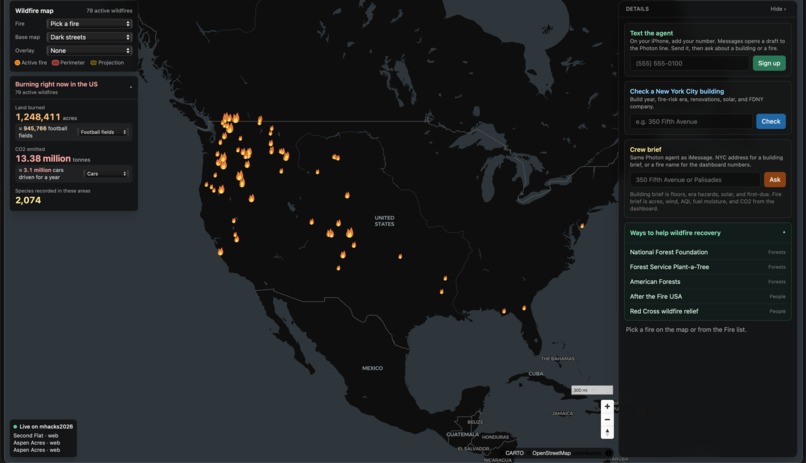The width and height of the screenshot is (806, 463).
Task: Select the southernmost fire marker in New Mexico
Action: pos(338,268)
